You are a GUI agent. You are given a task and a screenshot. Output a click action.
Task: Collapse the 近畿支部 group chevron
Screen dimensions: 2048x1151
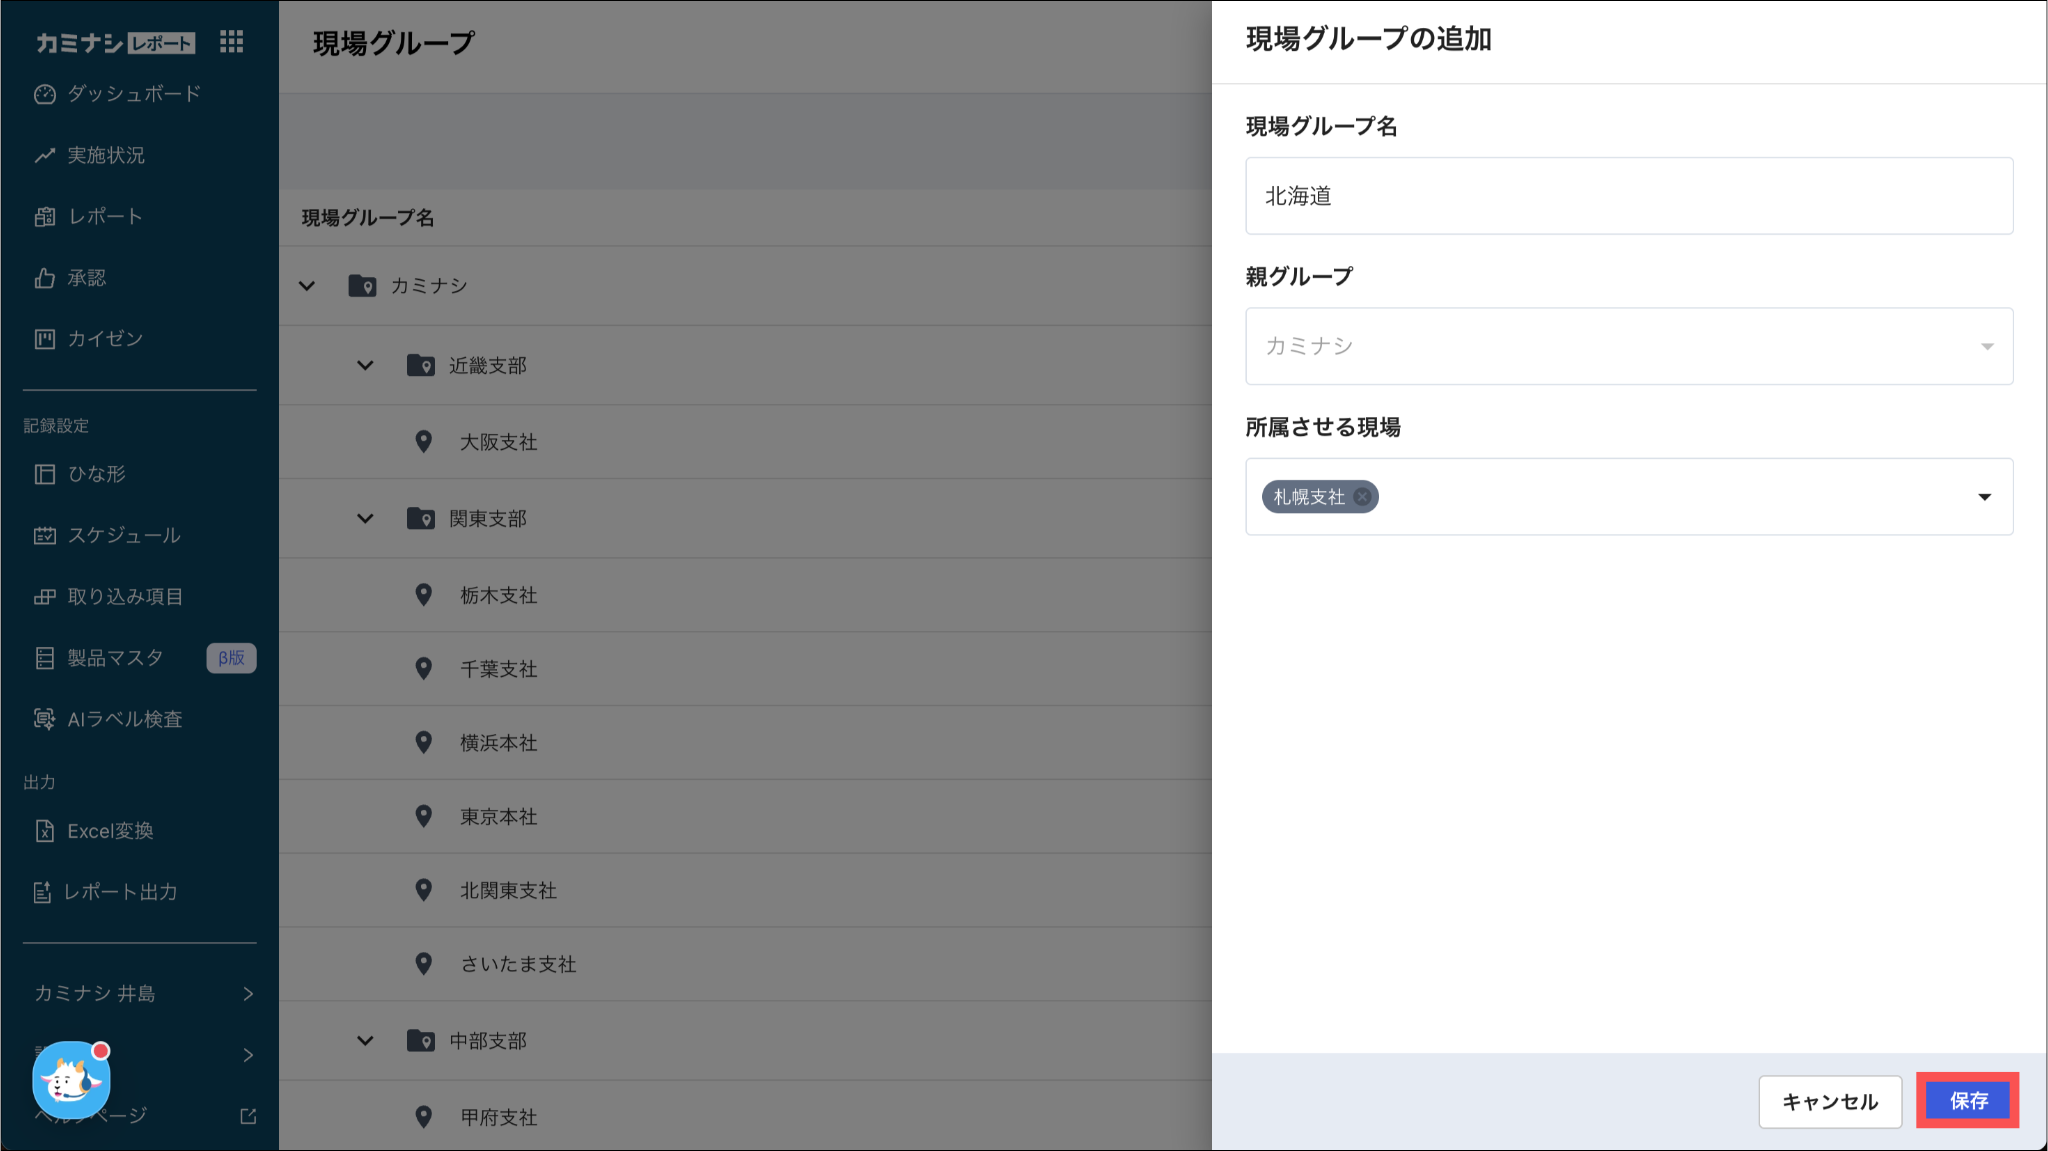(365, 366)
